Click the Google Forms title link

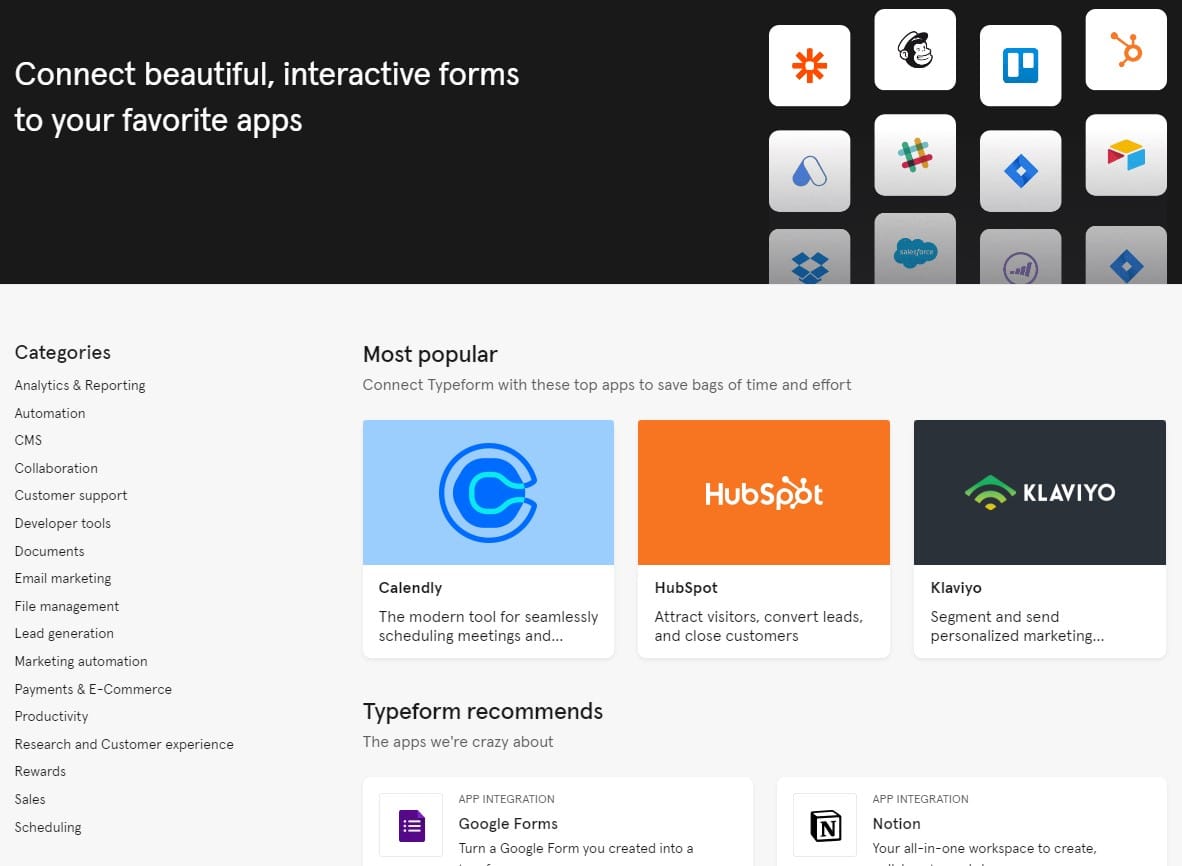(x=508, y=824)
